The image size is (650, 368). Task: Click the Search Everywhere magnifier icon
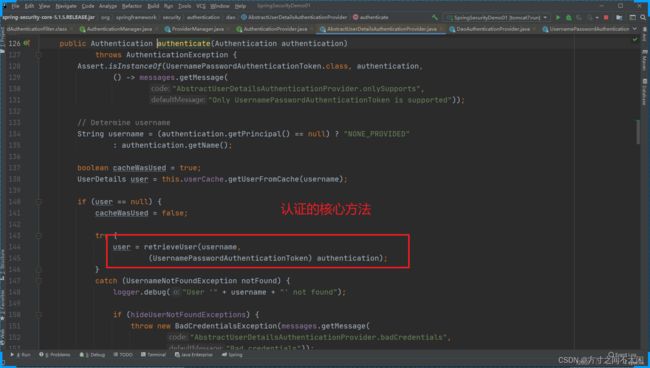pyautogui.click(x=643, y=17)
